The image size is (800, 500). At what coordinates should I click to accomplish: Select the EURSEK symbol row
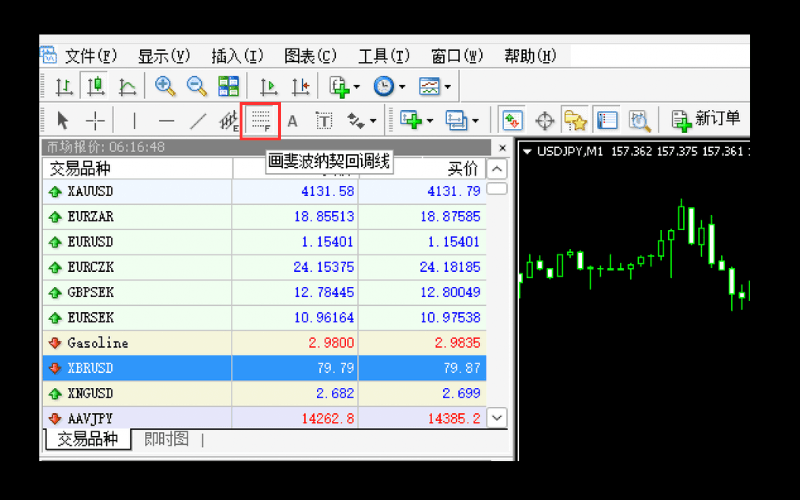coord(264,318)
